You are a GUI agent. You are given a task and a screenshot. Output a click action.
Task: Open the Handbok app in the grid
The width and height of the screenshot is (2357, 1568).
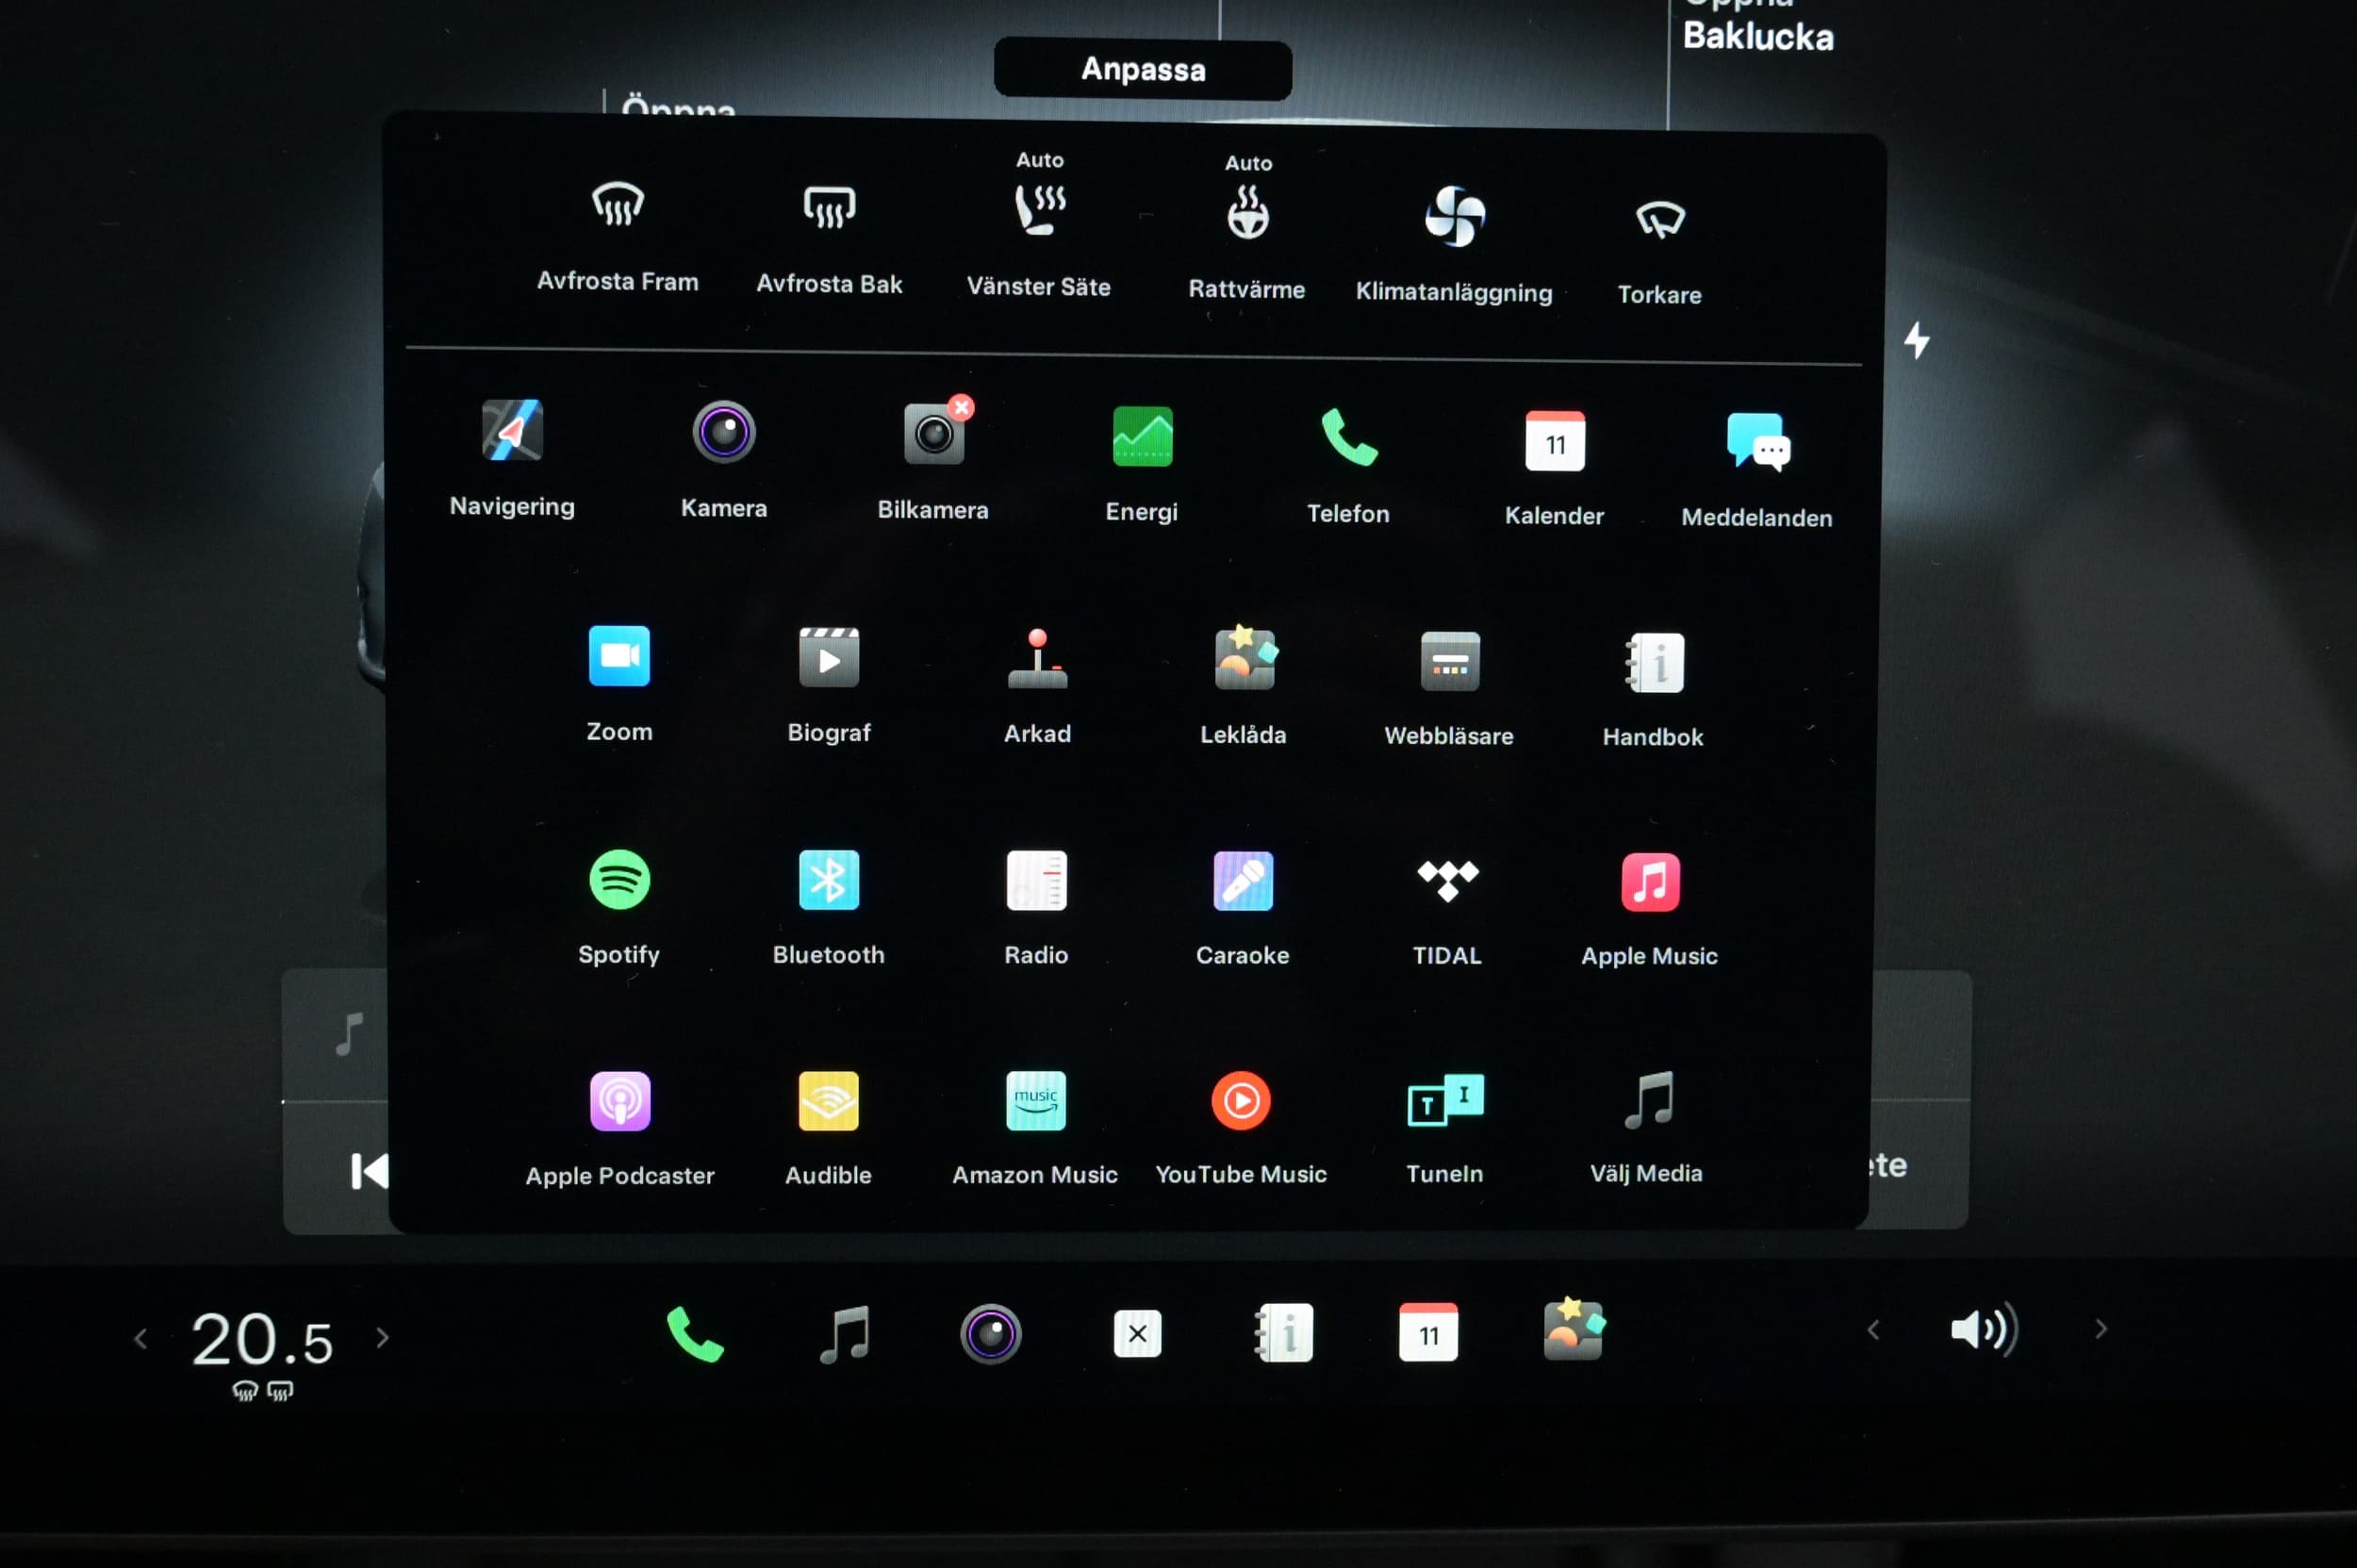pos(1655,663)
